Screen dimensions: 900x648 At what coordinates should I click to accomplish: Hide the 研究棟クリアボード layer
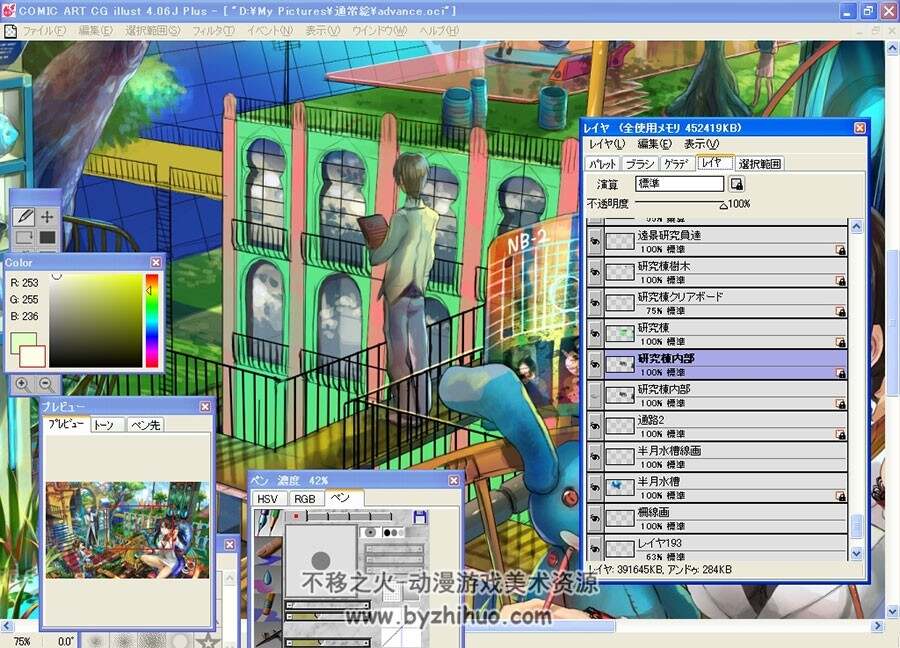point(595,303)
